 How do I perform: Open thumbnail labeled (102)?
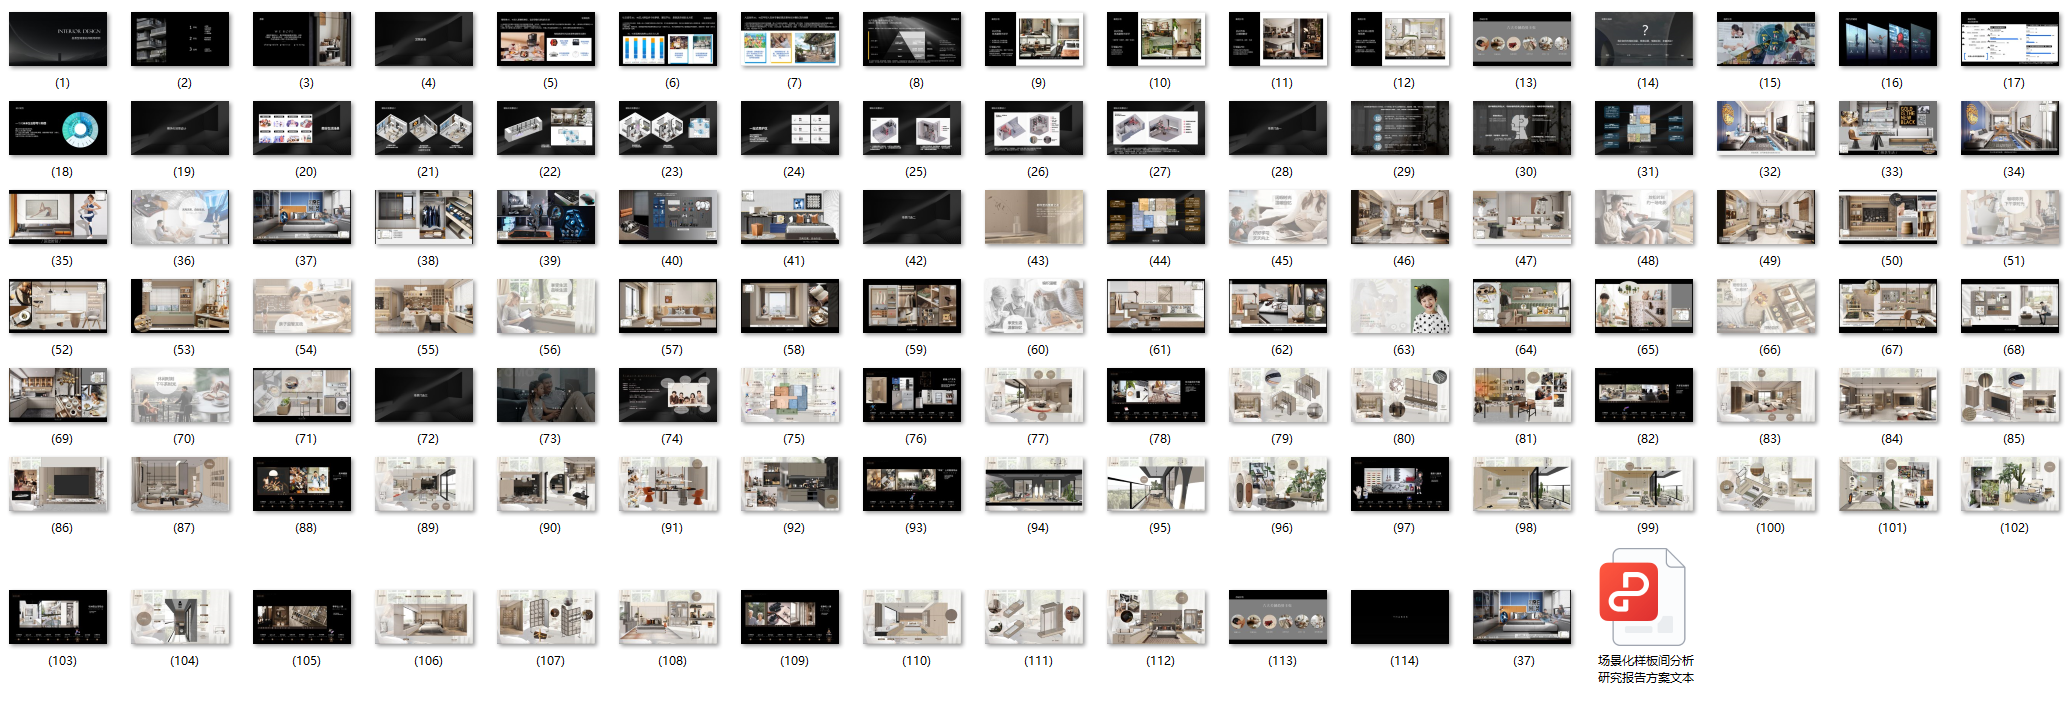(2010, 484)
